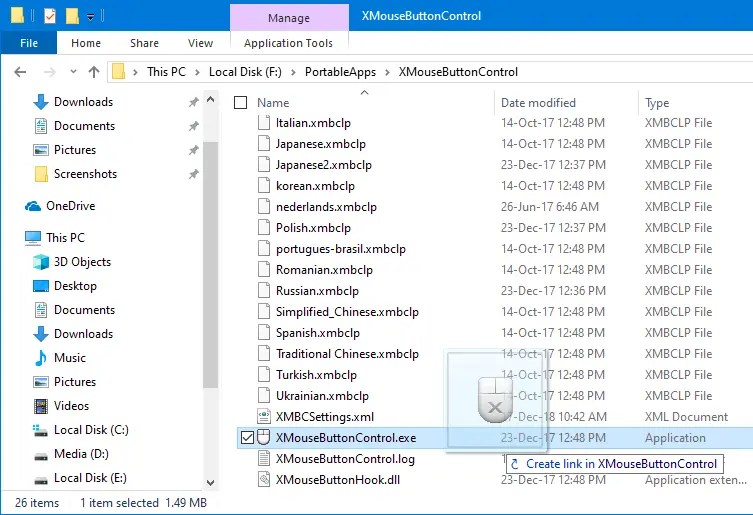Open the File menu

point(29,43)
